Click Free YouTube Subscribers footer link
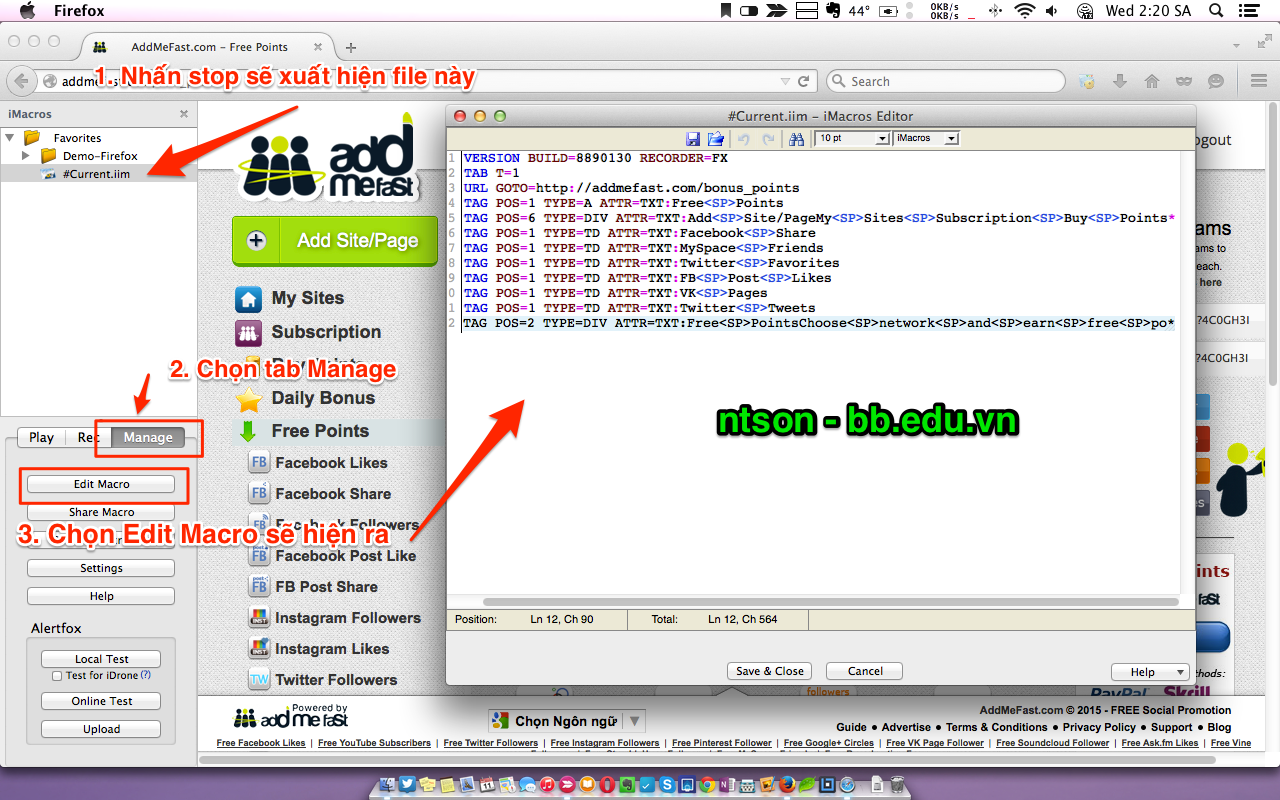This screenshot has width=1280, height=800. point(375,743)
